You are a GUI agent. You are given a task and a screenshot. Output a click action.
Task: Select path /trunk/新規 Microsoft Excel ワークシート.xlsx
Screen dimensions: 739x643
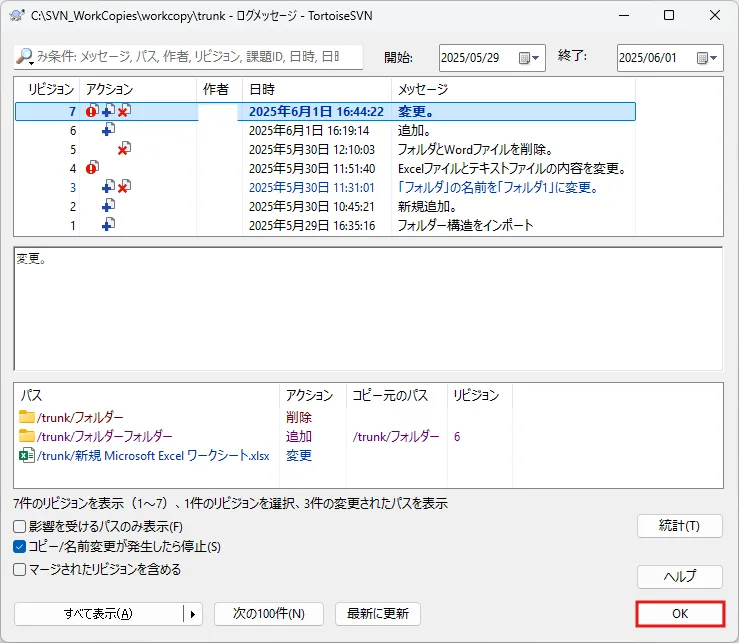(x=153, y=456)
